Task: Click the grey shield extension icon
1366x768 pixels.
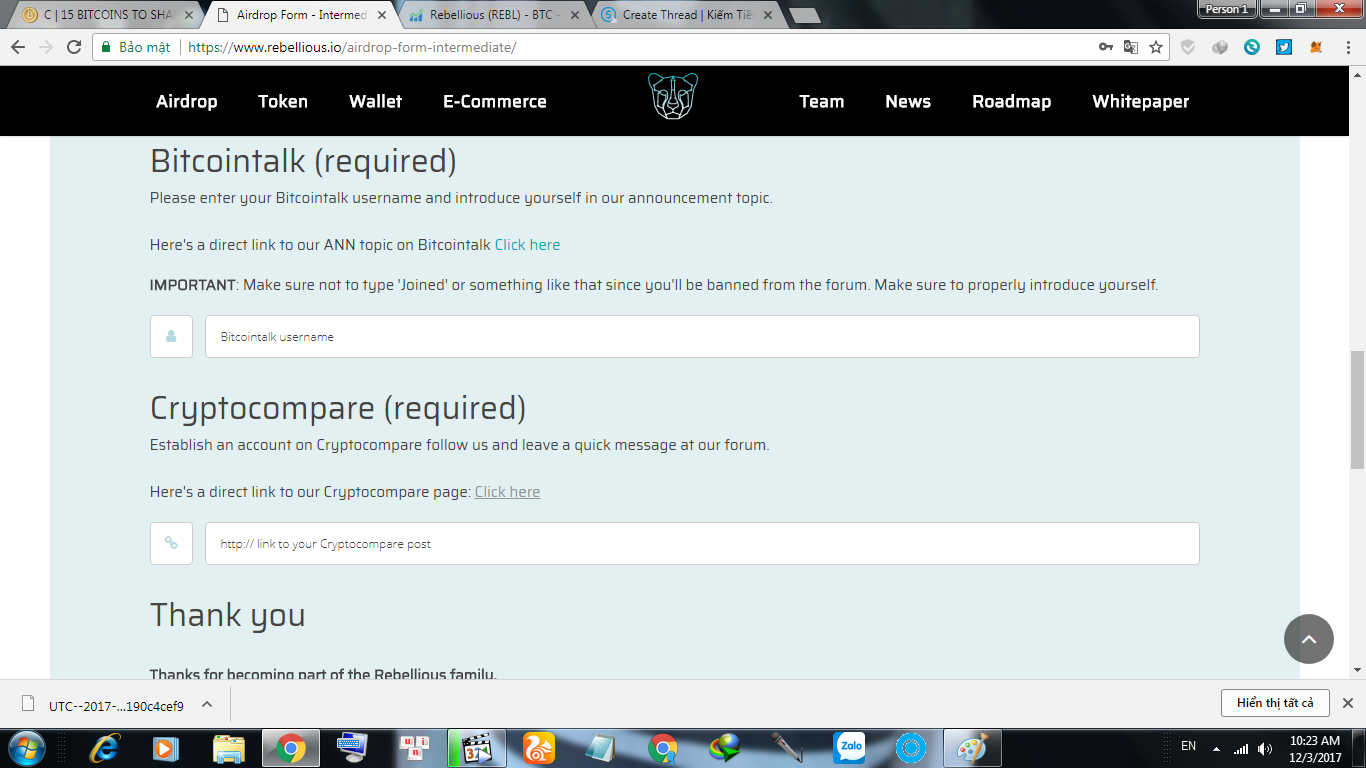Action: [1188, 47]
